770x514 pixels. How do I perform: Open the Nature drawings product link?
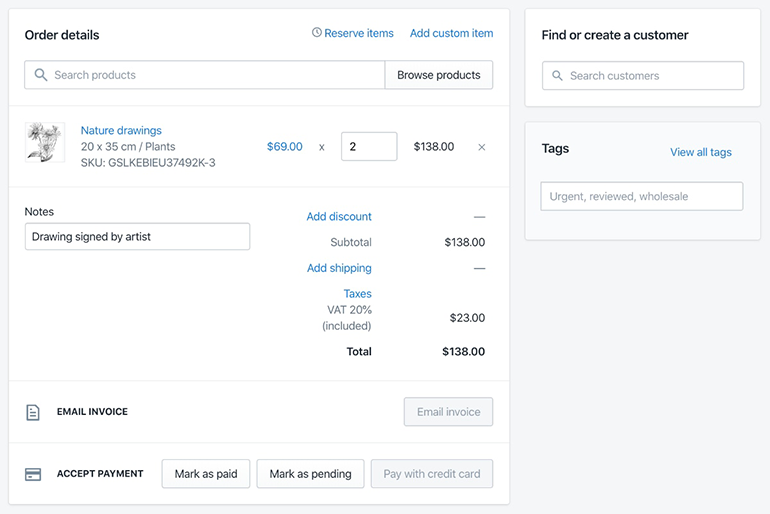pyautogui.click(x=121, y=130)
